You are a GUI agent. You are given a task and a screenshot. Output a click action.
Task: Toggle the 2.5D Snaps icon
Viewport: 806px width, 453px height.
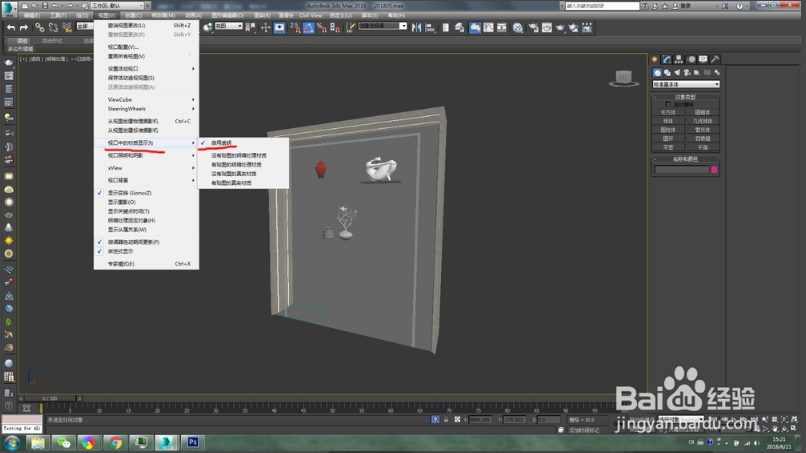tap(295, 27)
